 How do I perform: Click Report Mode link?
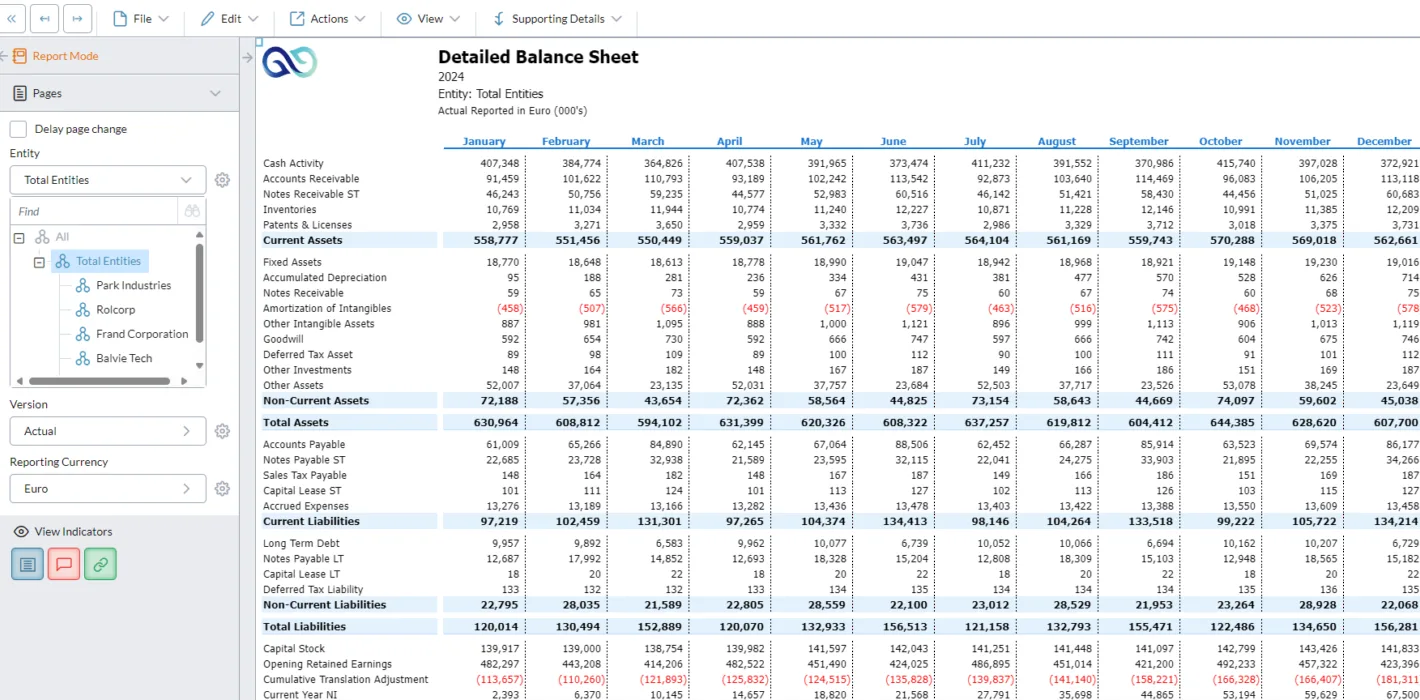tap(65, 56)
